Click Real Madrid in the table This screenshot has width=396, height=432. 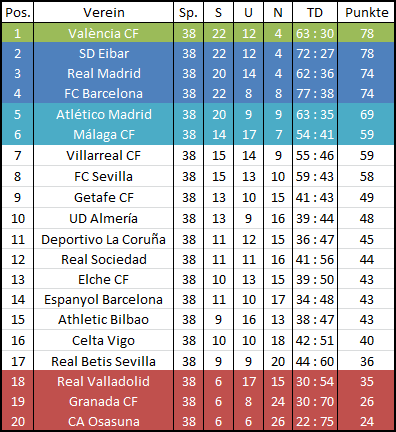coord(104,73)
